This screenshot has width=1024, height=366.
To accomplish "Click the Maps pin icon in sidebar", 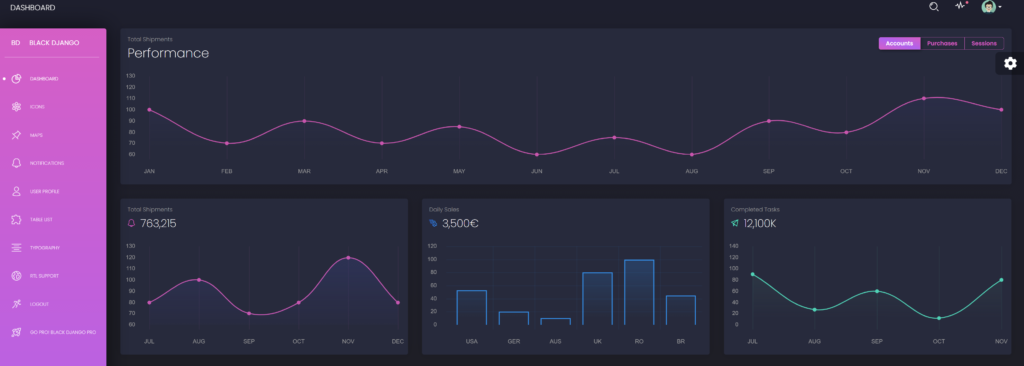I will (16, 135).
